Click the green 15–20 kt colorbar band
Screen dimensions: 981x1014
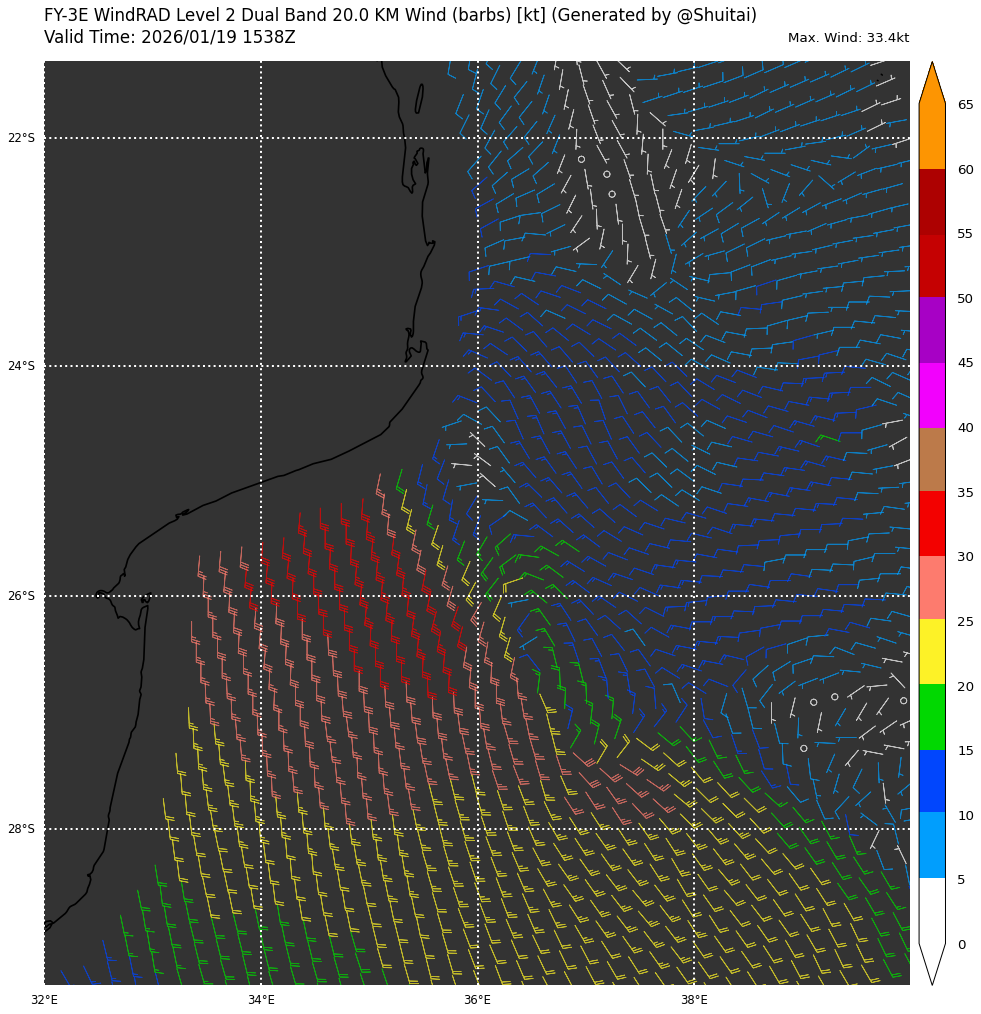tap(931, 717)
